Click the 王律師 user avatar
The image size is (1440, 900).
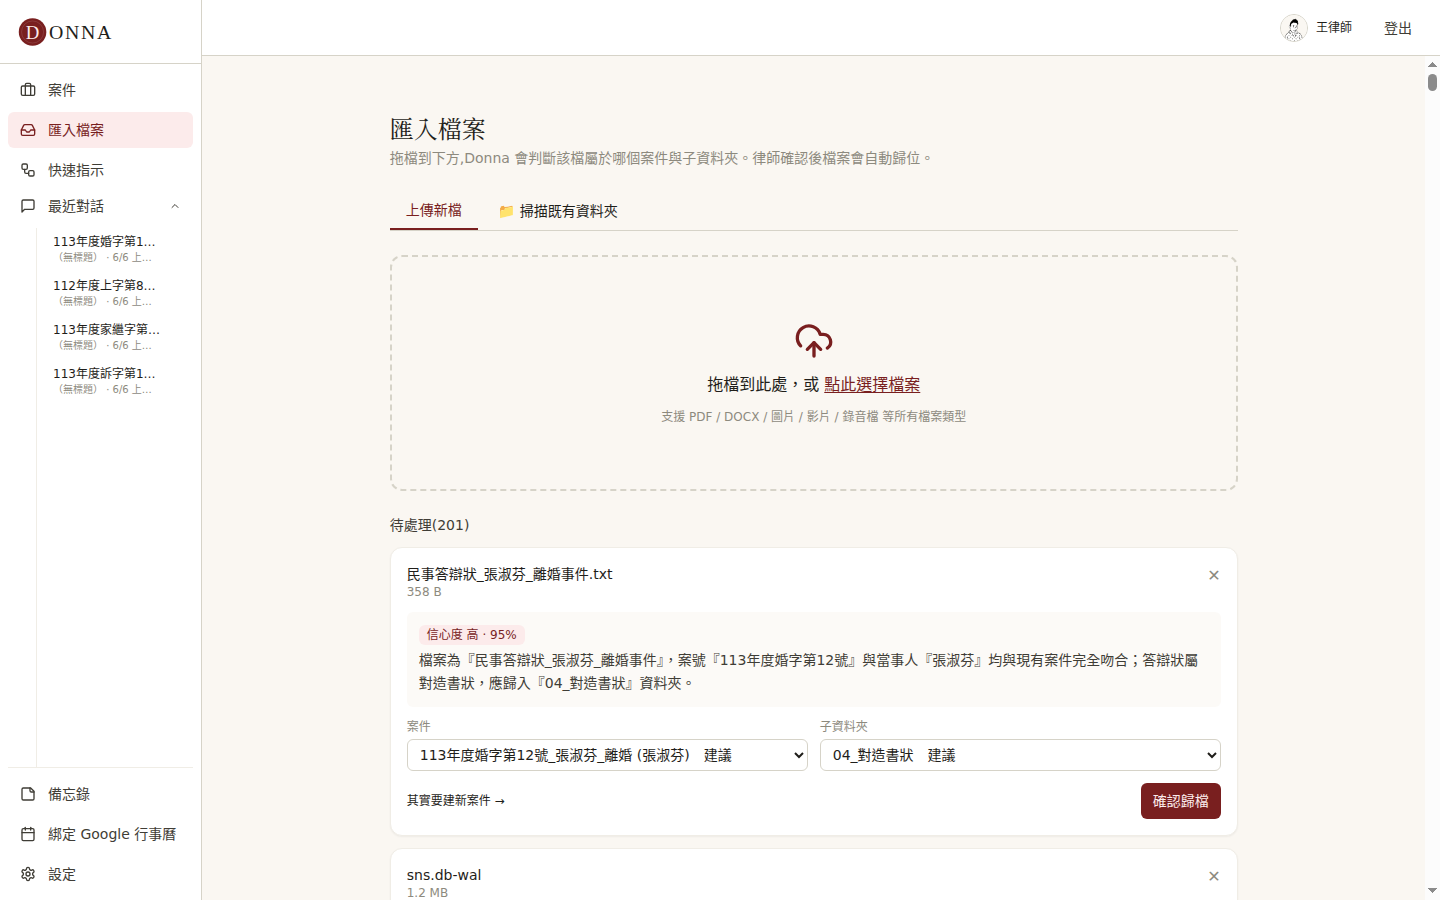coord(1294,28)
